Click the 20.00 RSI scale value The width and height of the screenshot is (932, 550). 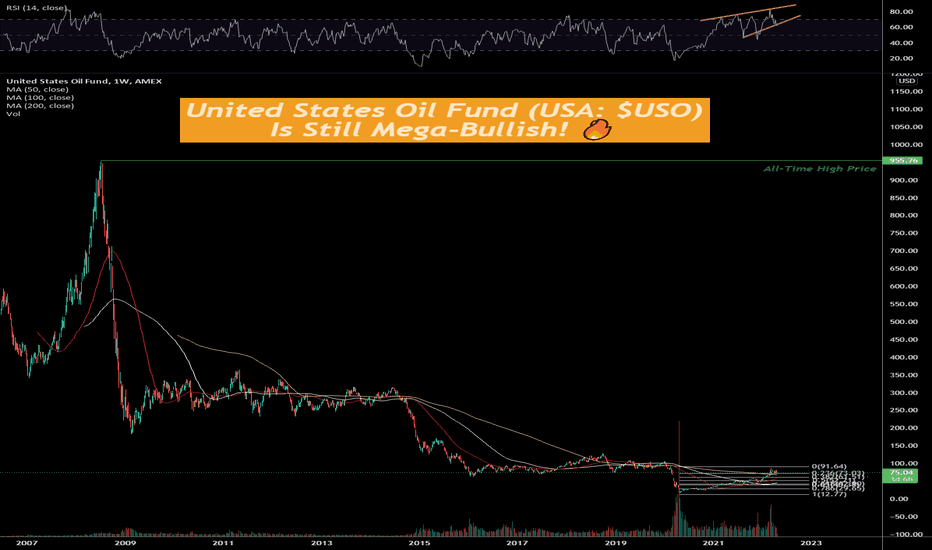coord(901,58)
